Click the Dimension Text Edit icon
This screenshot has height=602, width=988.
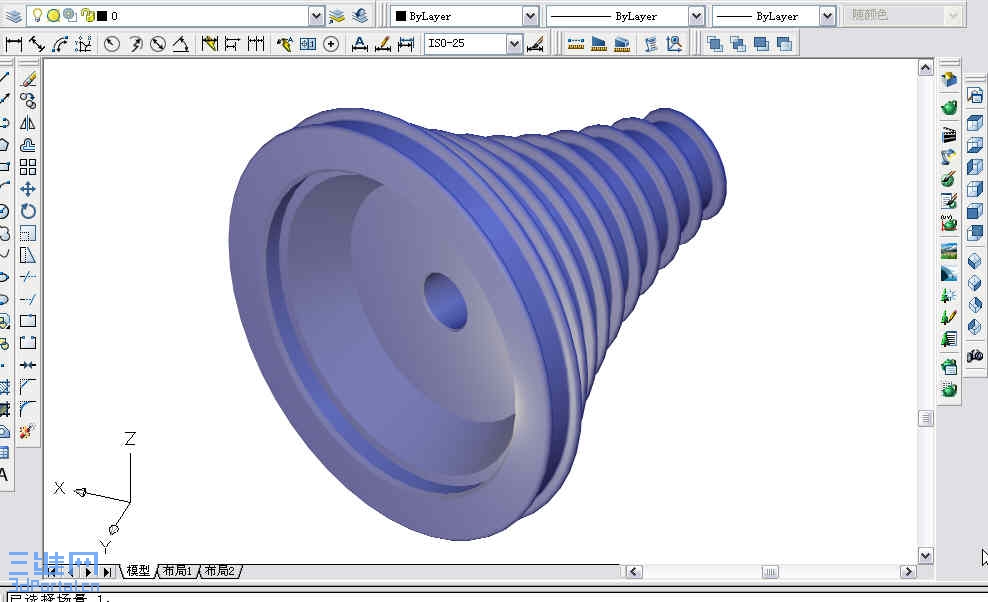382,43
